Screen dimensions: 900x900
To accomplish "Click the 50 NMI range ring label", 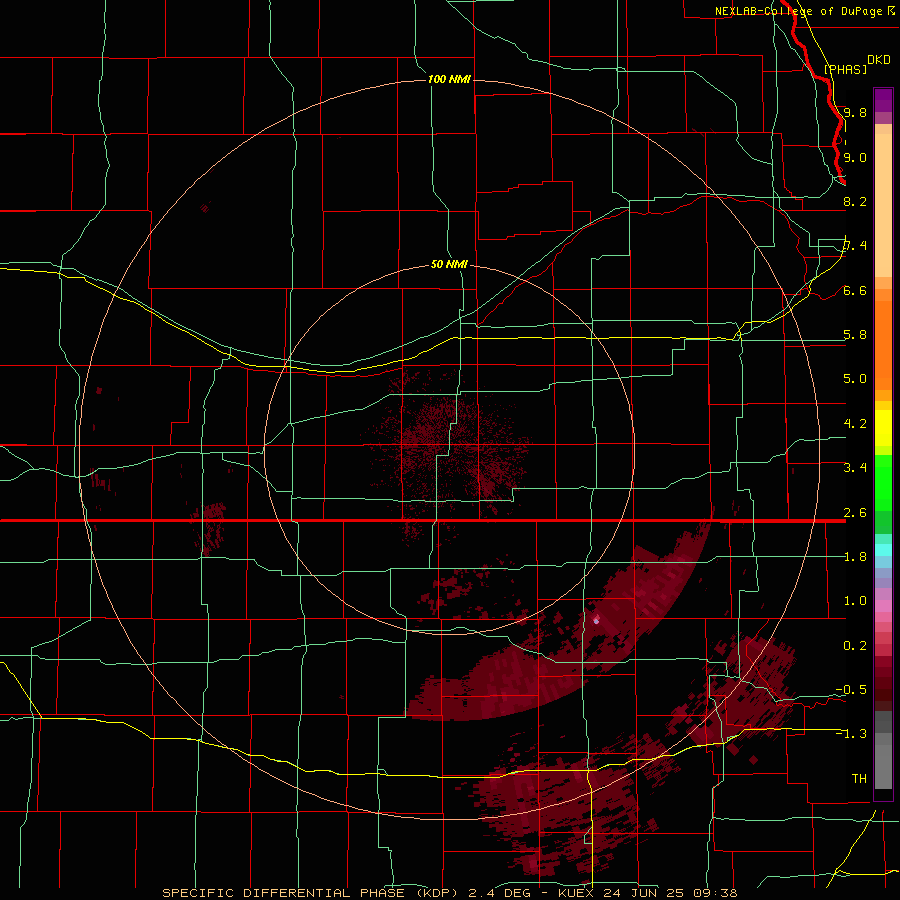I will click(x=449, y=264).
